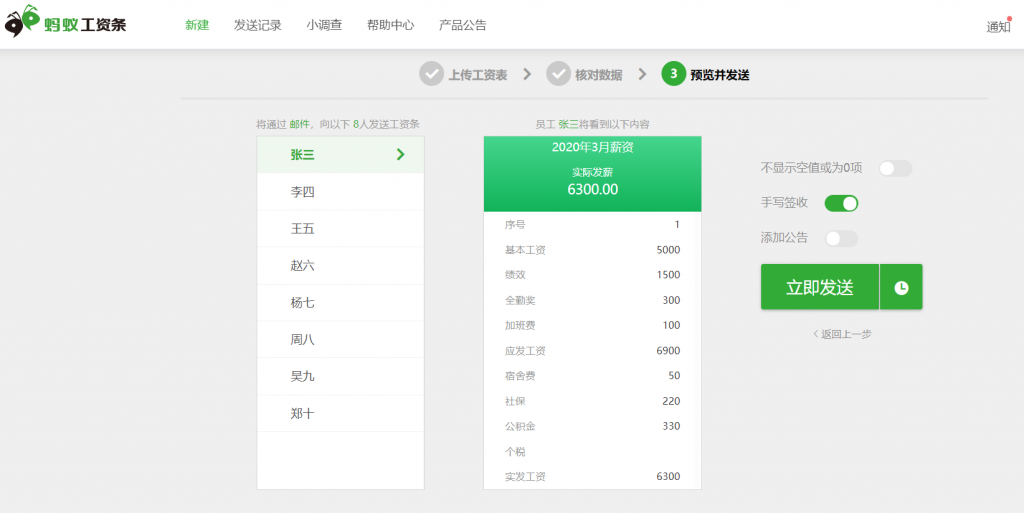Click the clock scheduled-send icon
Image resolution: width=1024 pixels, height=513 pixels.
point(901,288)
